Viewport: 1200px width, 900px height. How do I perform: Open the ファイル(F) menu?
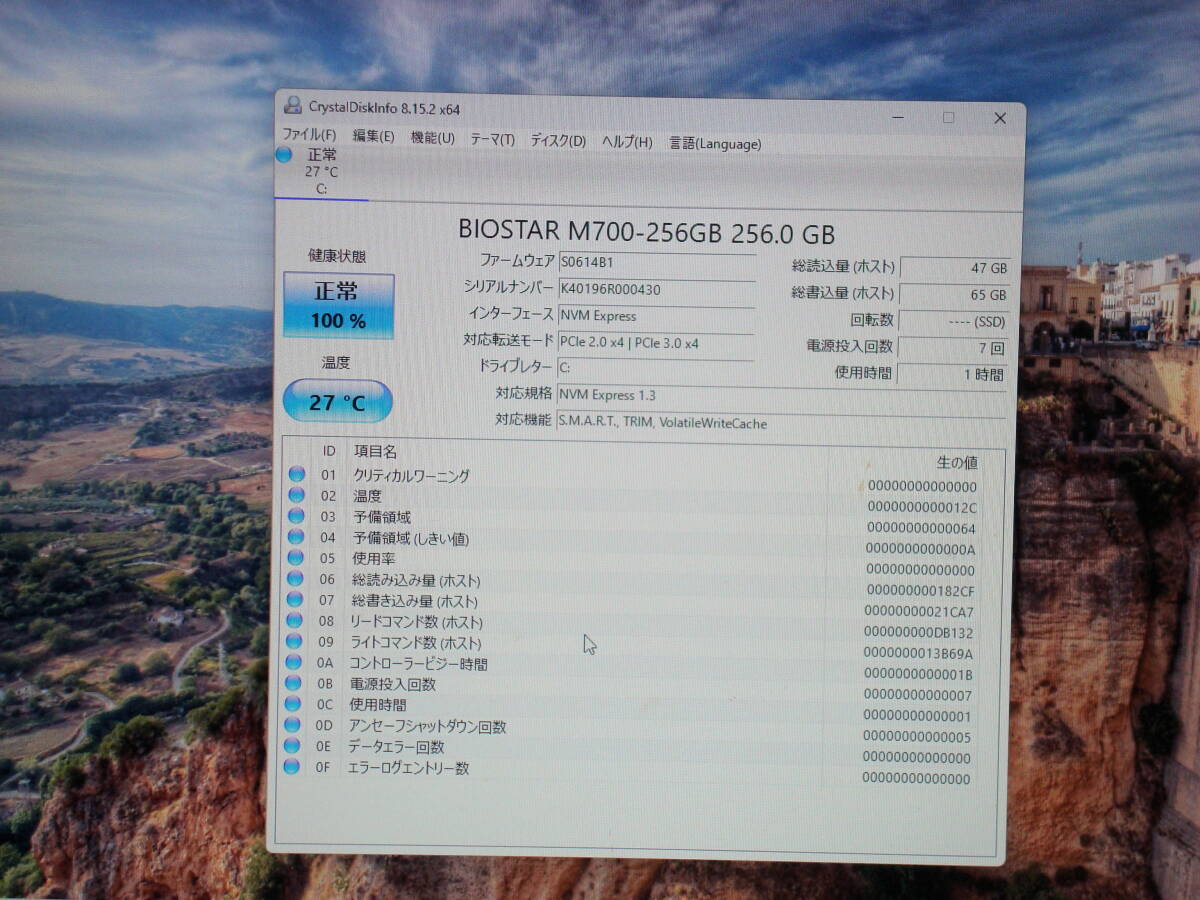309,136
